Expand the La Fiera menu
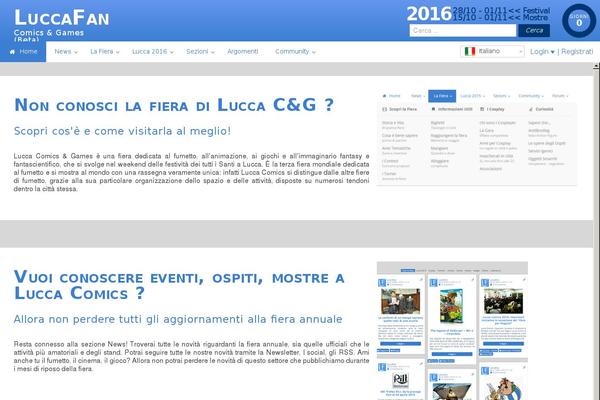 click(x=104, y=52)
